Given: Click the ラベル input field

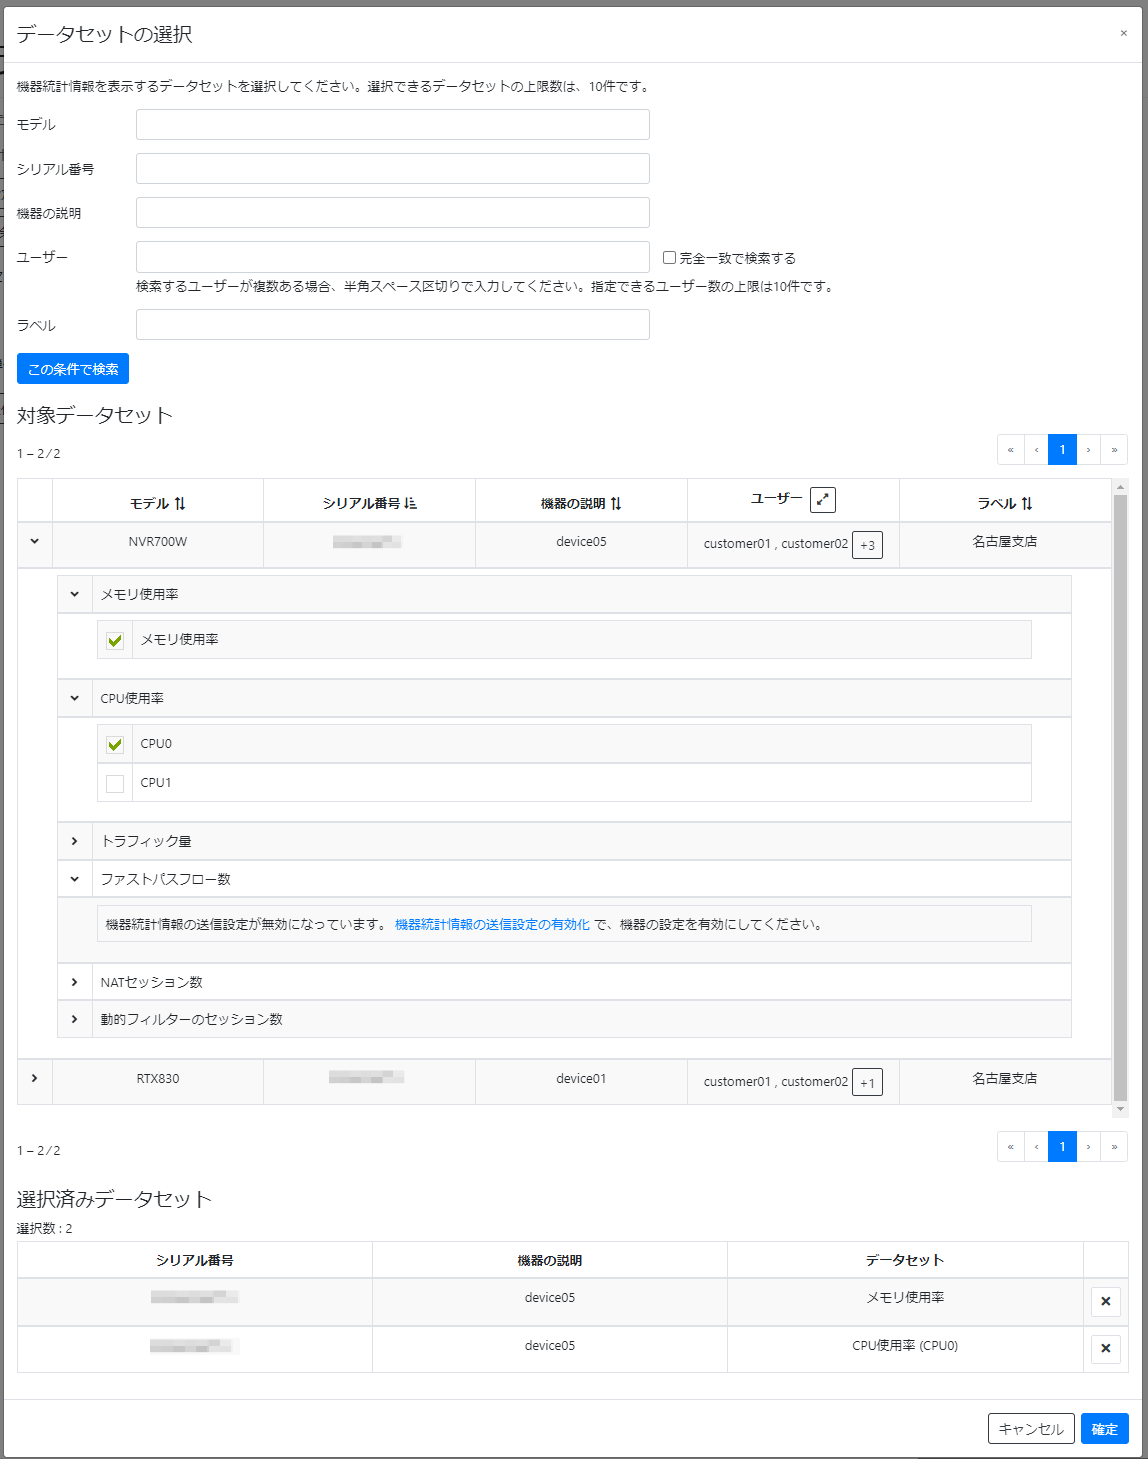Looking at the screenshot, I should coord(392,324).
